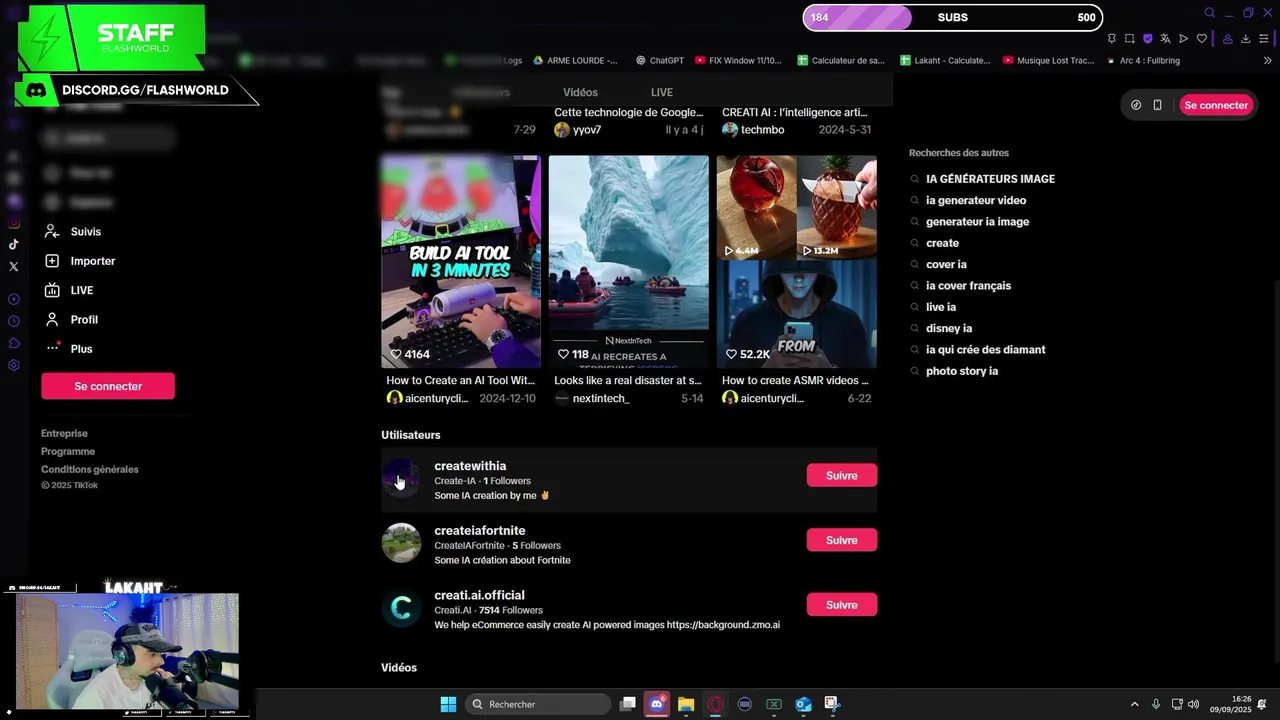The width and height of the screenshot is (1280, 720).
Task: Open the Opera easy setup menu icon
Action: pos(1265,39)
